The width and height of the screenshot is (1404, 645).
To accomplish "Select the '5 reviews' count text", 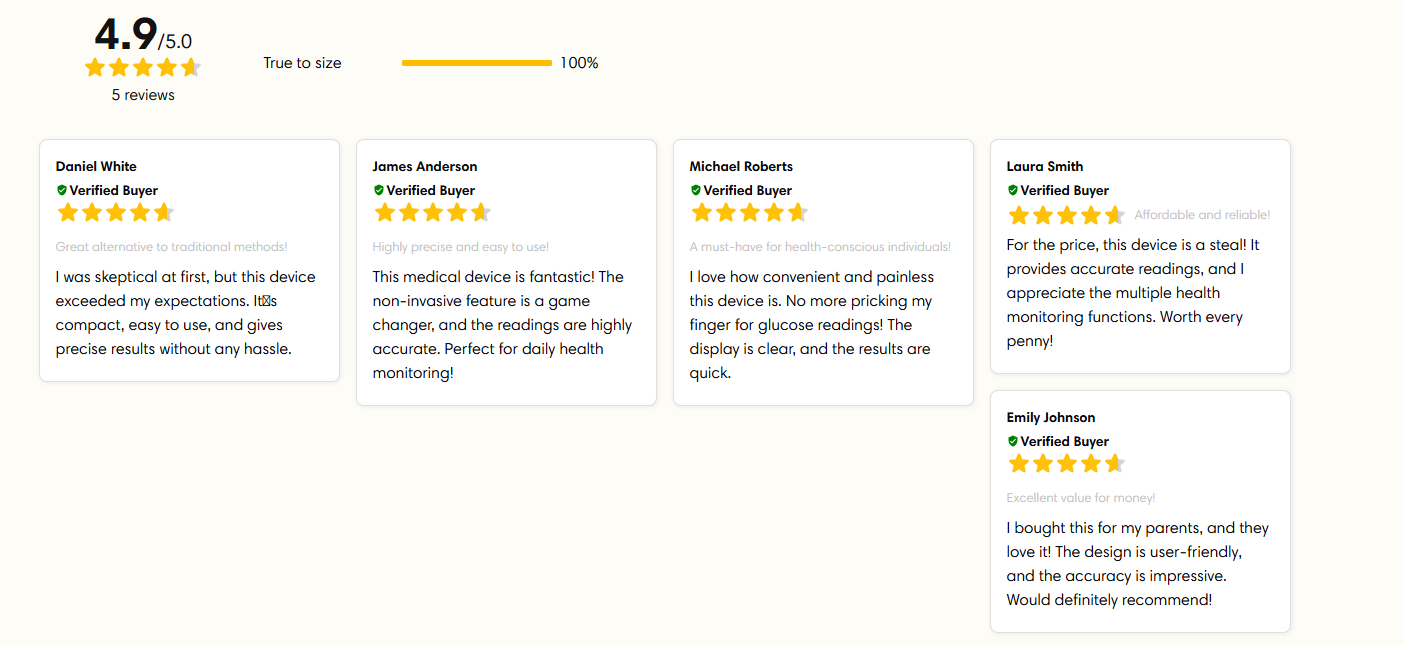I will click(143, 95).
